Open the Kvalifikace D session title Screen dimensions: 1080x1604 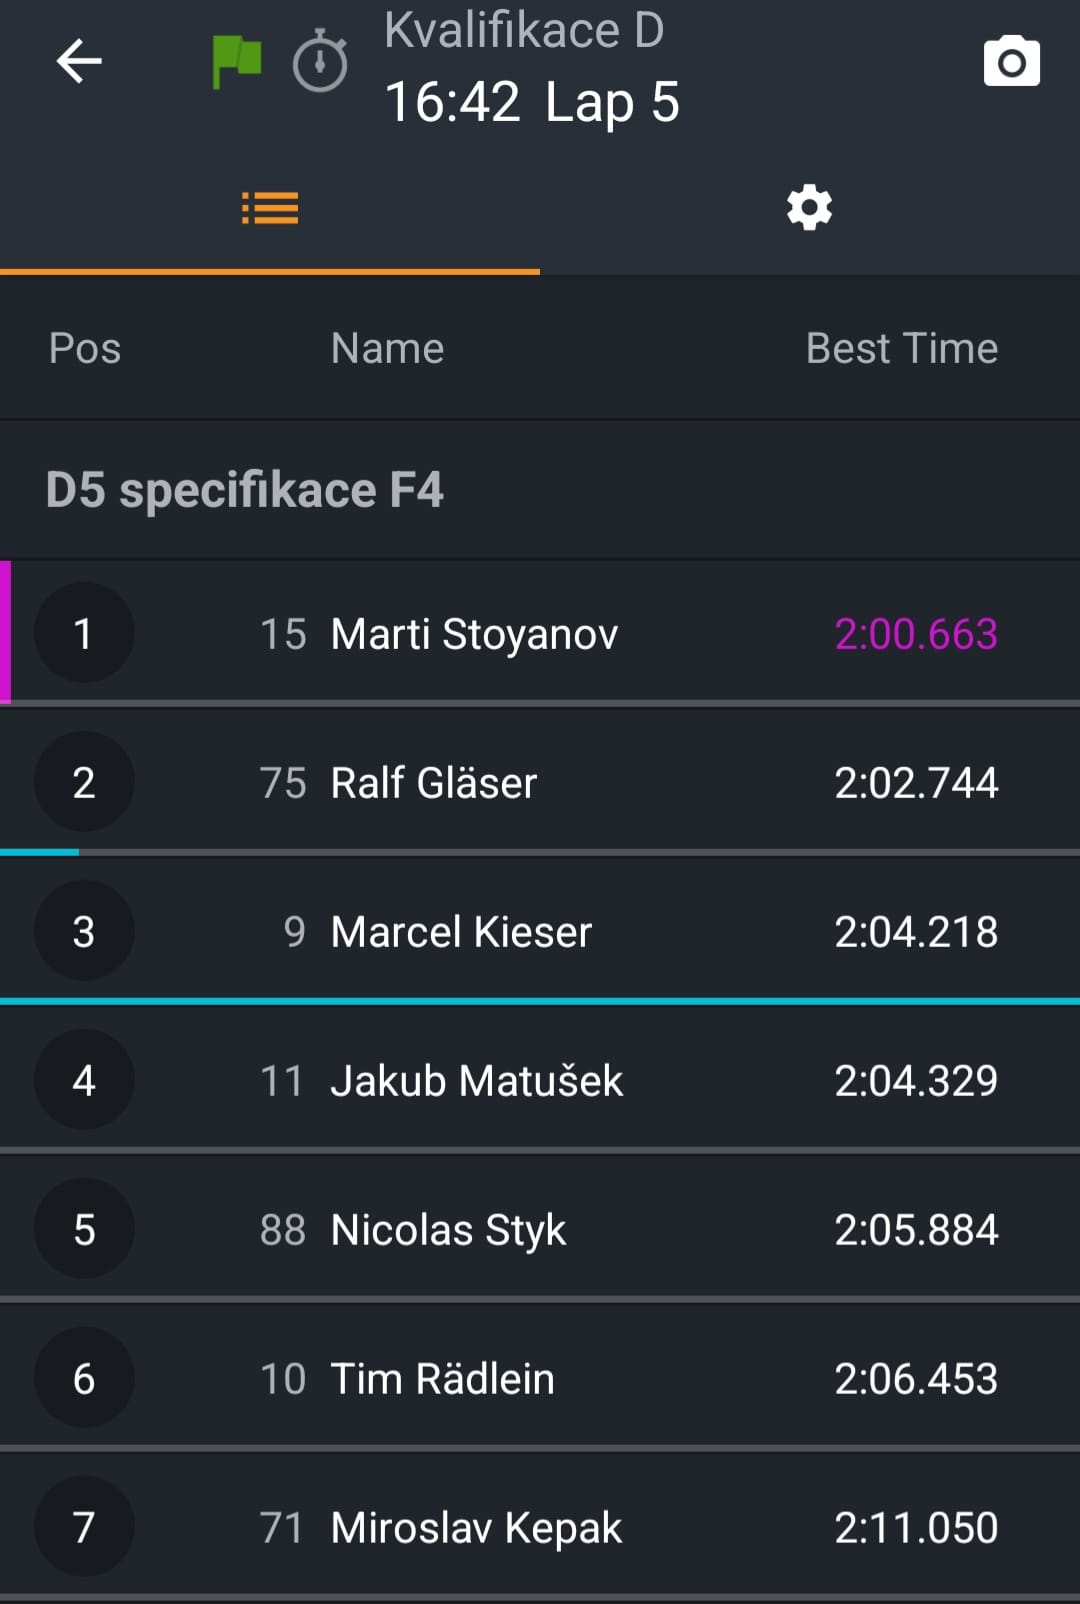click(x=524, y=30)
